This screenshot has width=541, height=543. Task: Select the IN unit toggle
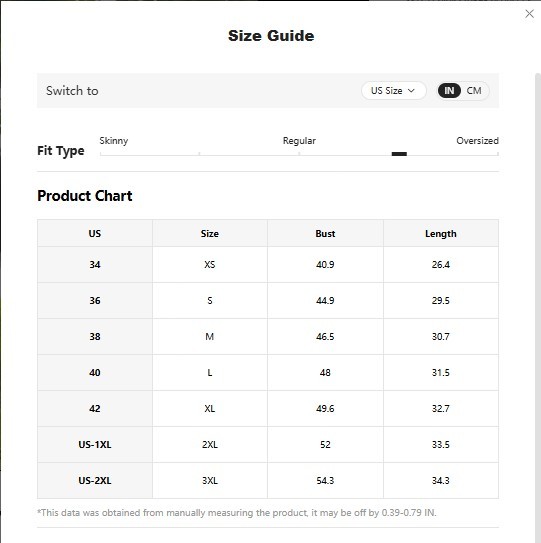click(x=449, y=91)
